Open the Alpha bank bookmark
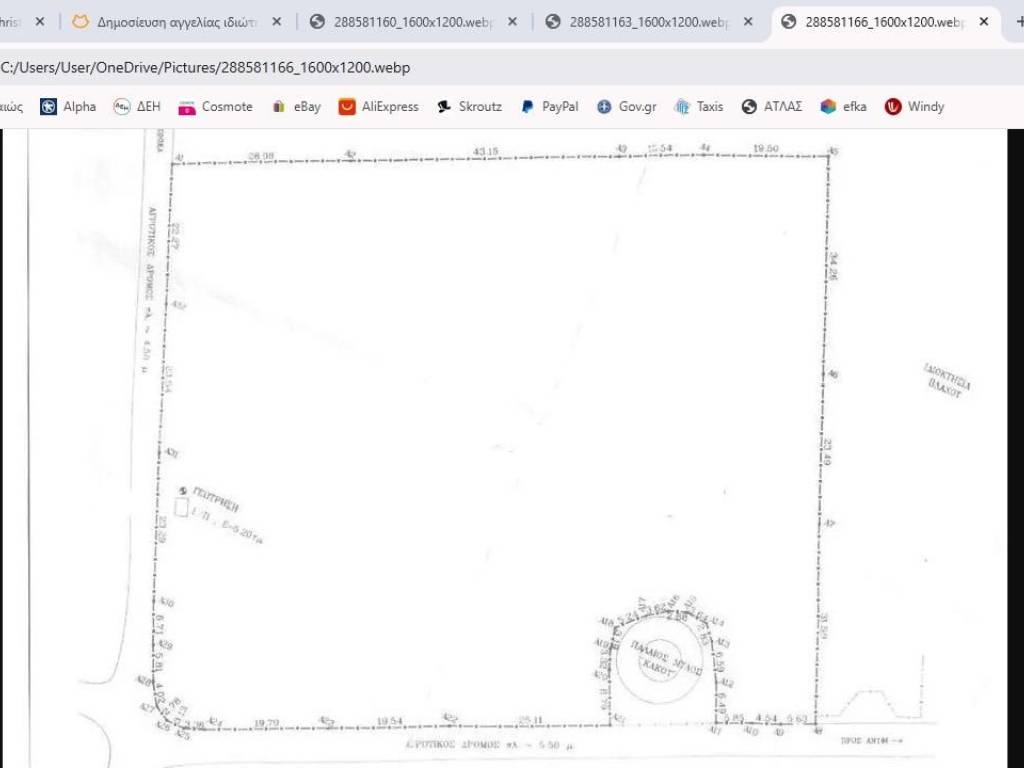Screen dimensions: 1024x768 [x=68, y=107]
